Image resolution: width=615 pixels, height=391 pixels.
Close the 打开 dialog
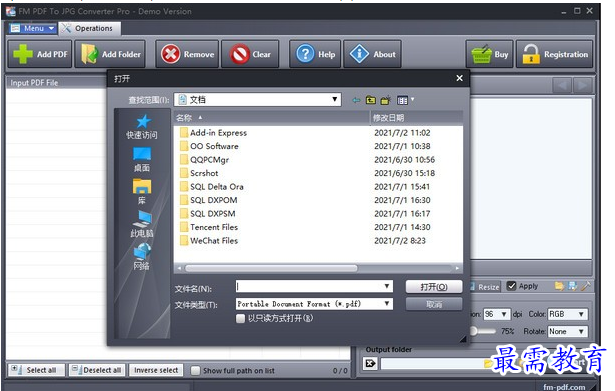coord(460,78)
